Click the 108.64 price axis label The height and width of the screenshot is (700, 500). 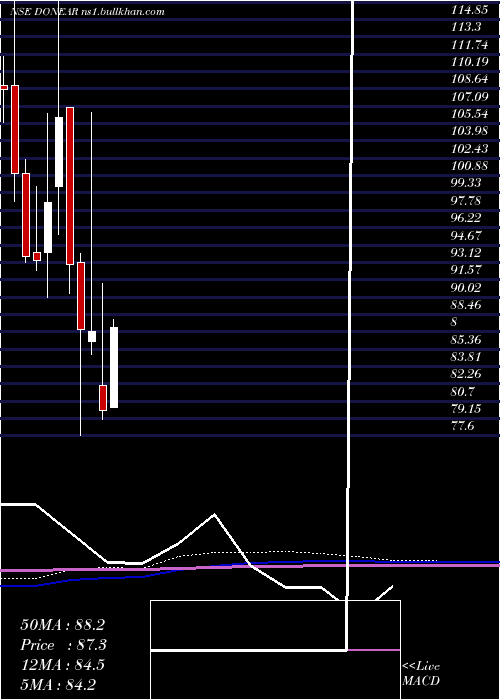click(469, 79)
